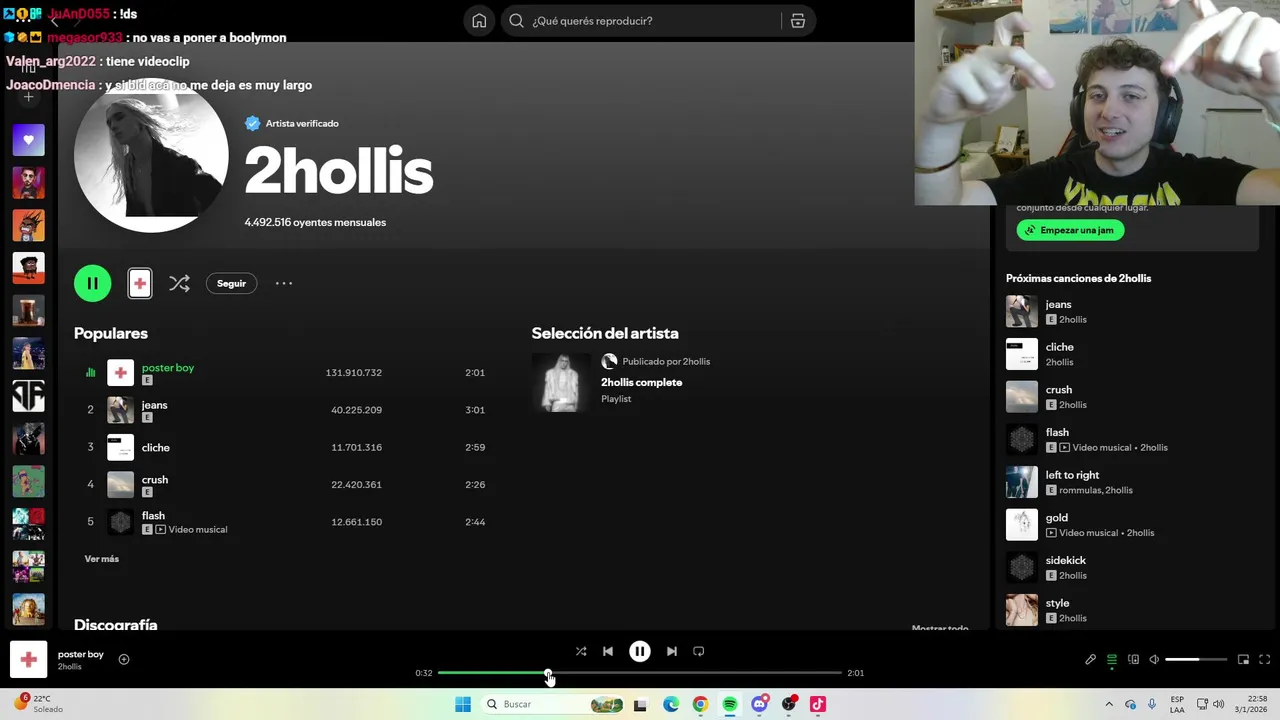The image size is (1280, 720).
Task: Toggle artist shuffle next to the green button
Action: point(179,284)
